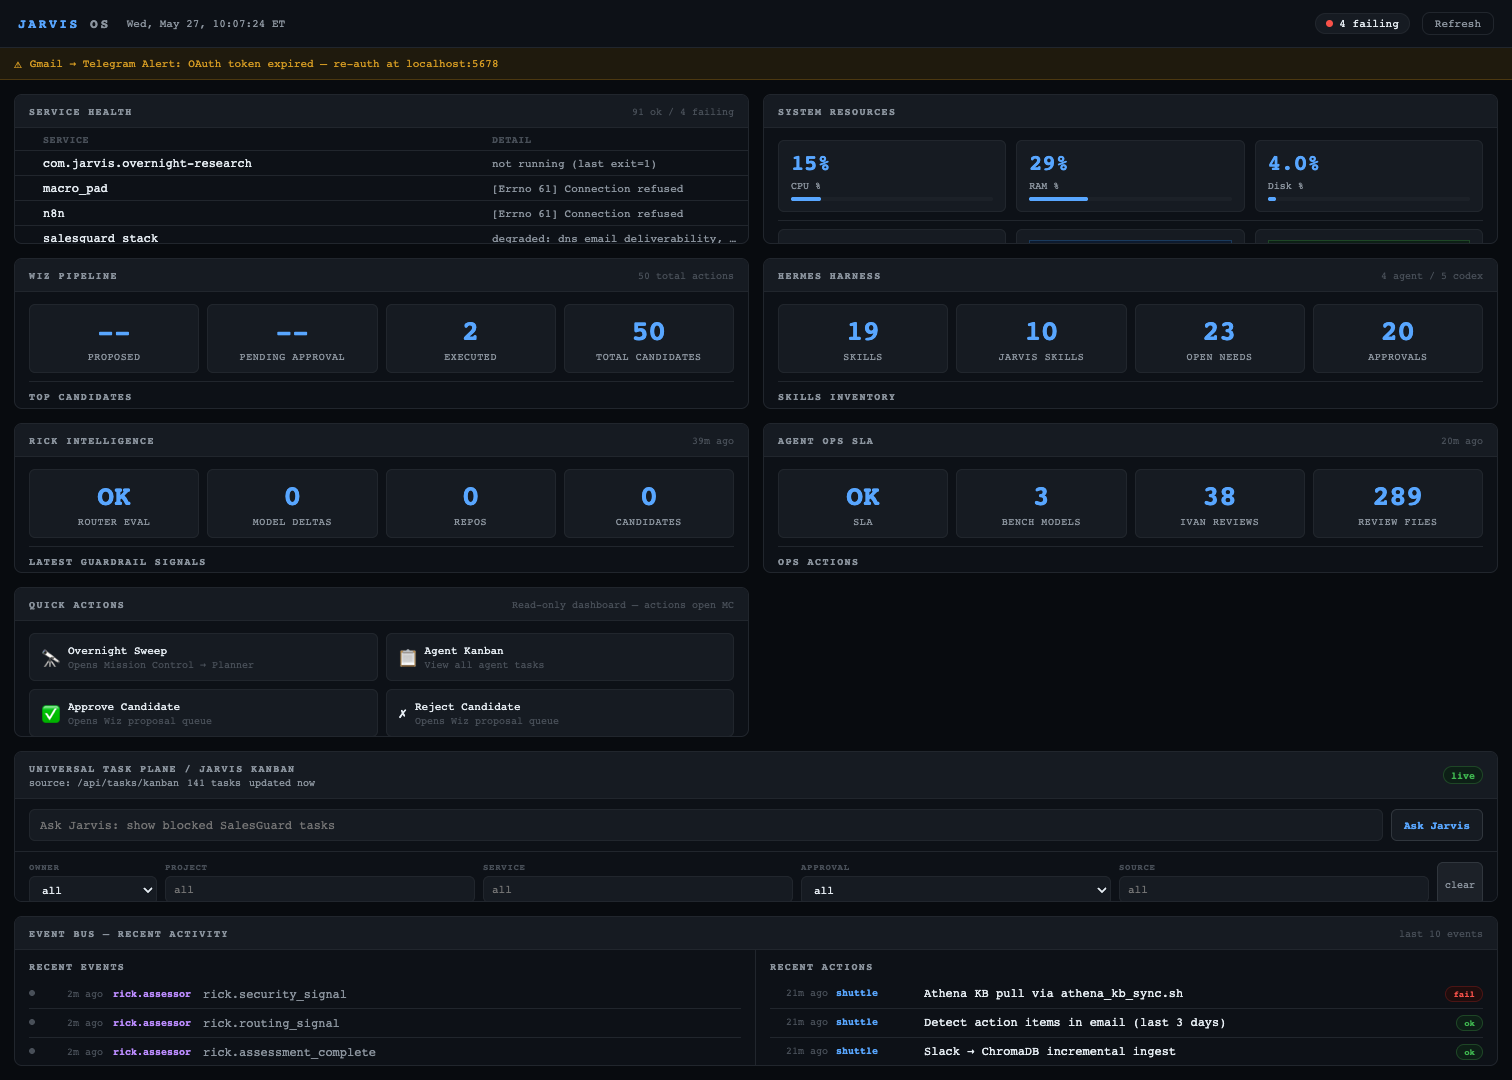The width and height of the screenshot is (1512, 1080).
Task: Select the com.jarvis.overnight-research service row
Action: [381, 163]
